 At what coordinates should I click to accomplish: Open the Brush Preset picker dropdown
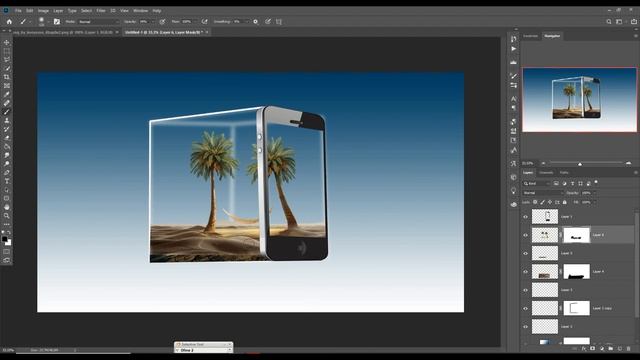[48, 22]
